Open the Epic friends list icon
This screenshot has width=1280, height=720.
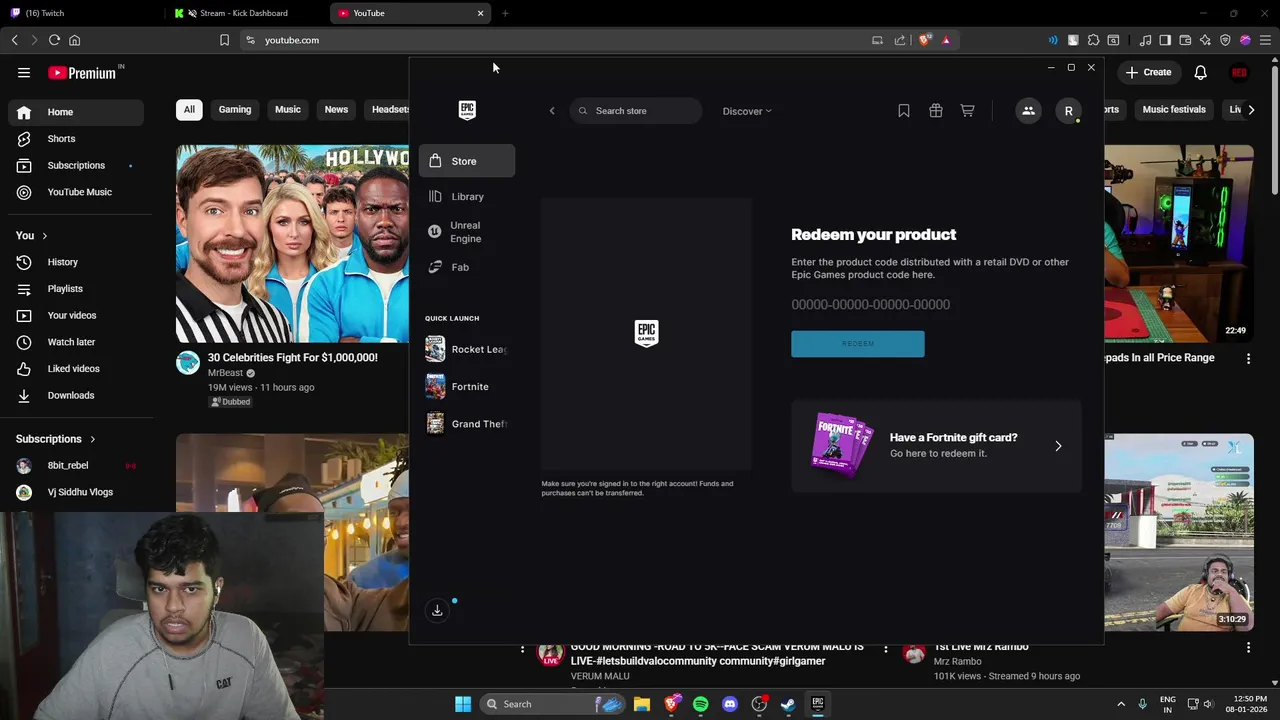point(1028,111)
